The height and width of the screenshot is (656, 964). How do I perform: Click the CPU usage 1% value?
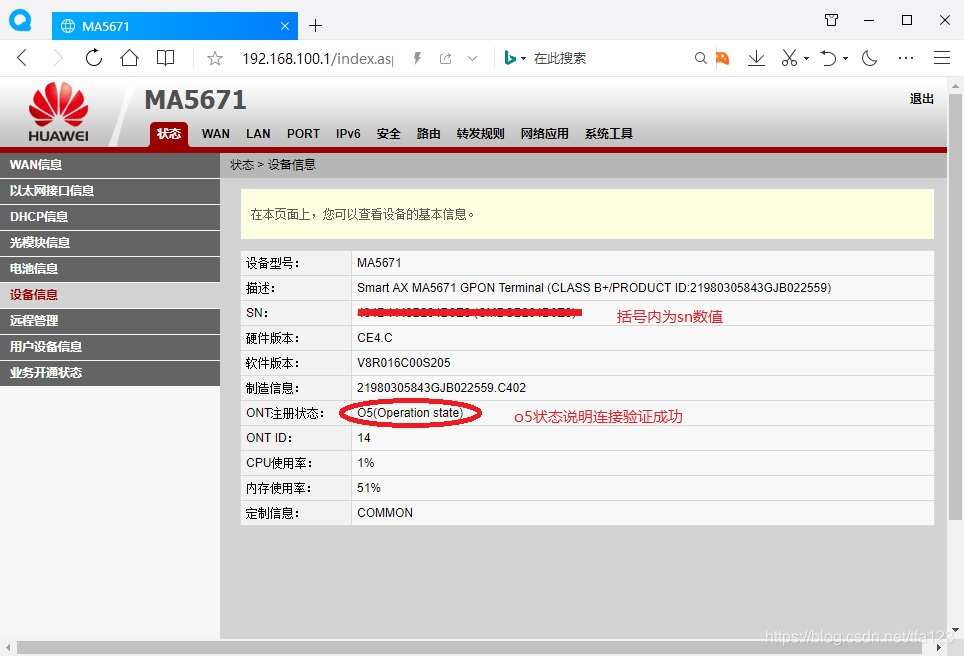pos(366,463)
